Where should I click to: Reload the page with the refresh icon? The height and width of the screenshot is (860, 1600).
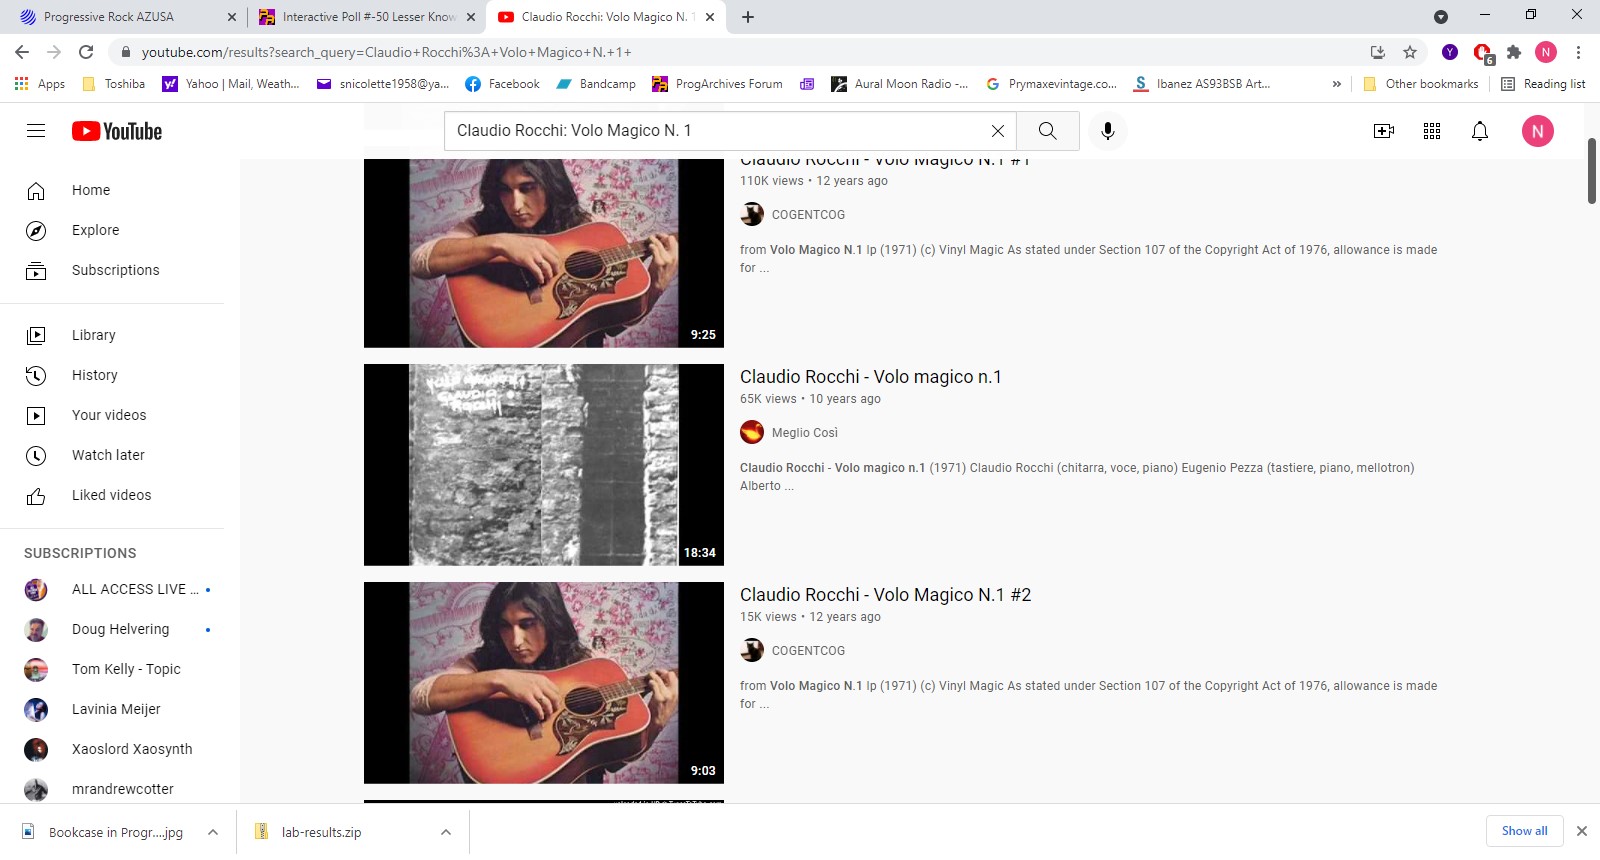tap(86, 52)
